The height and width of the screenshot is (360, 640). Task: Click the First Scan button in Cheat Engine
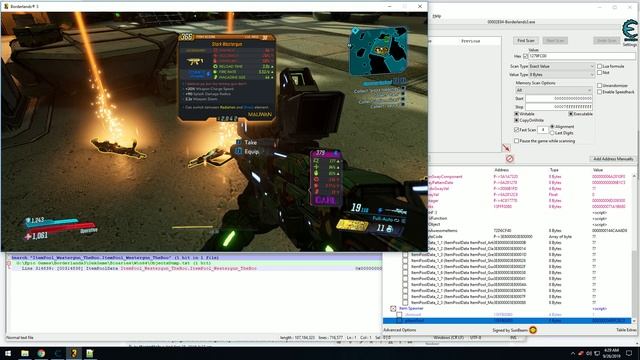(526, 40)
